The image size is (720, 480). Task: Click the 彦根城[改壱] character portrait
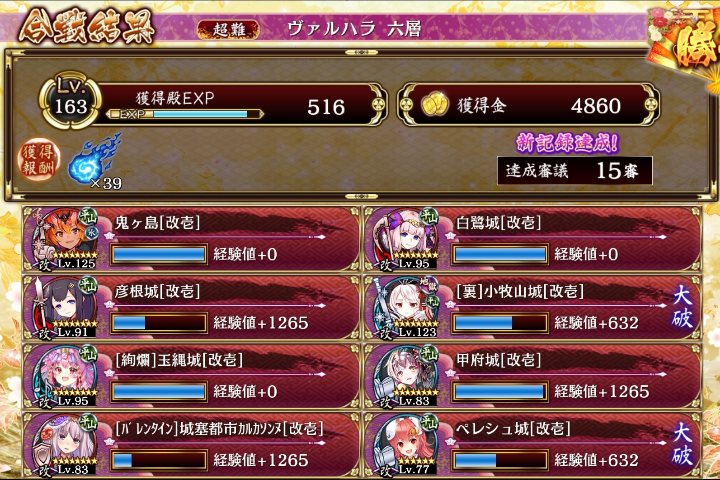tap(62, 308)
